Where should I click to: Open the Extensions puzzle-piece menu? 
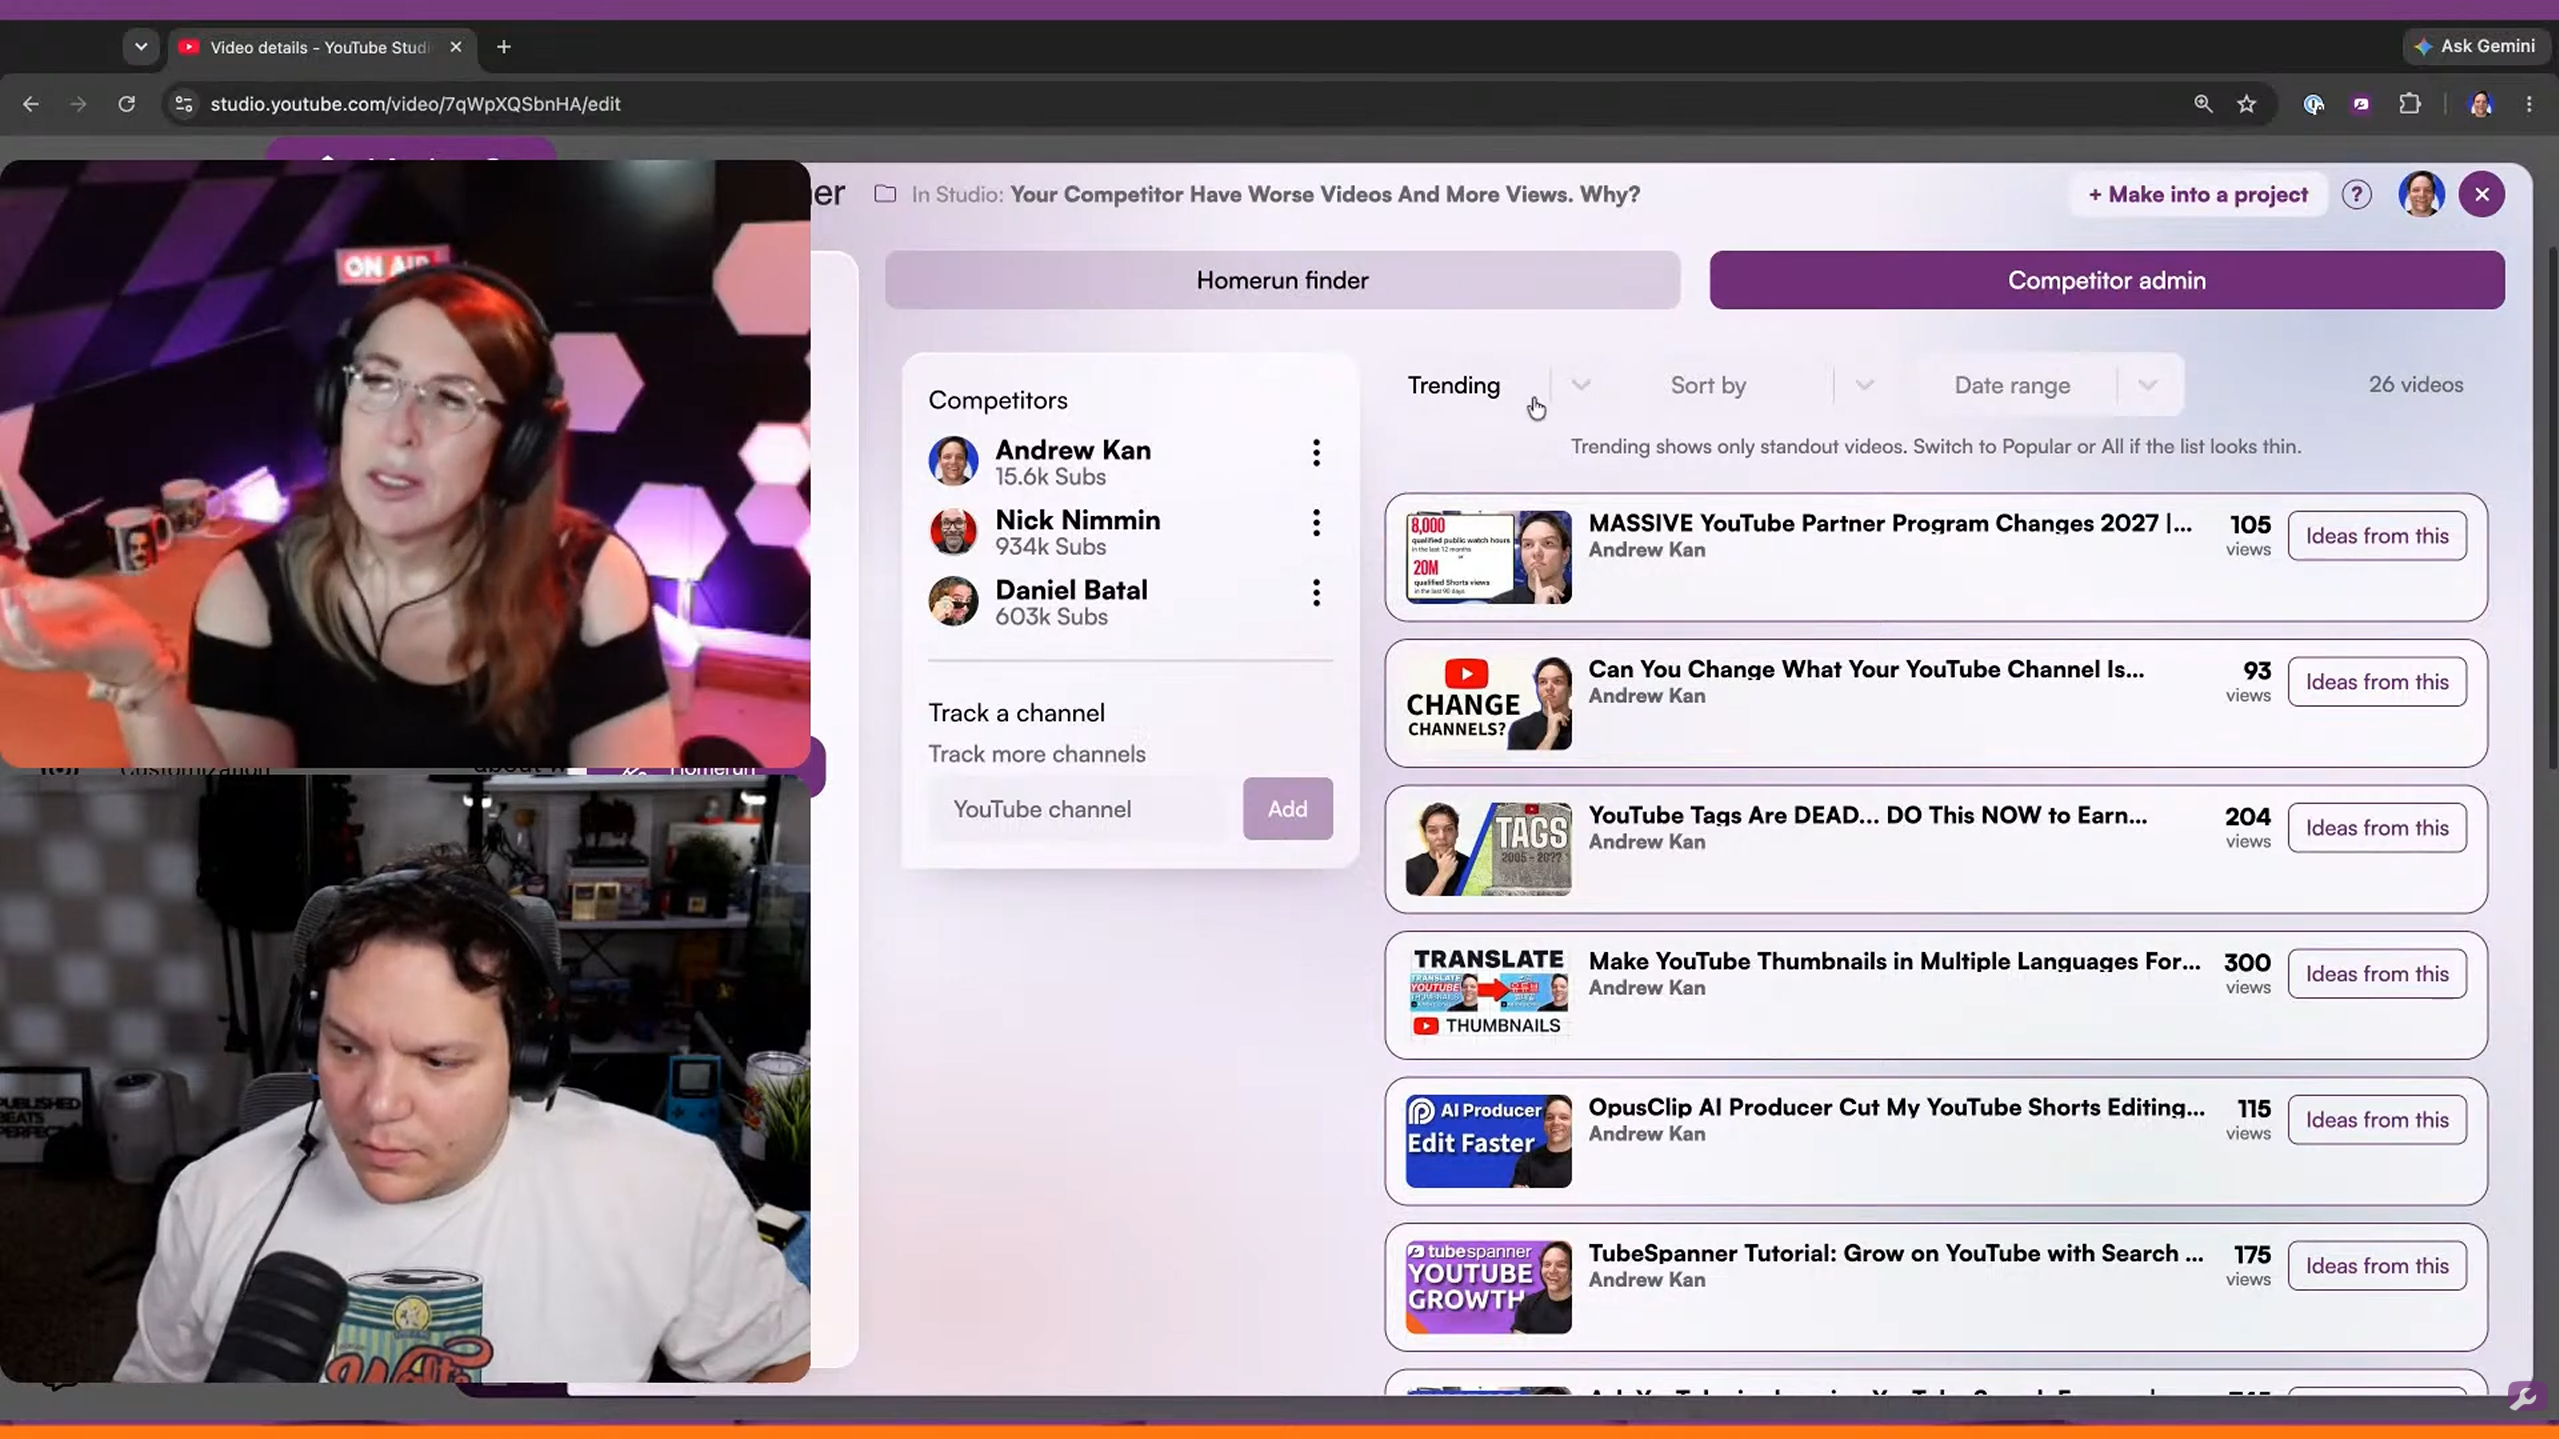pyautogui.click(x=2410, y=104)
